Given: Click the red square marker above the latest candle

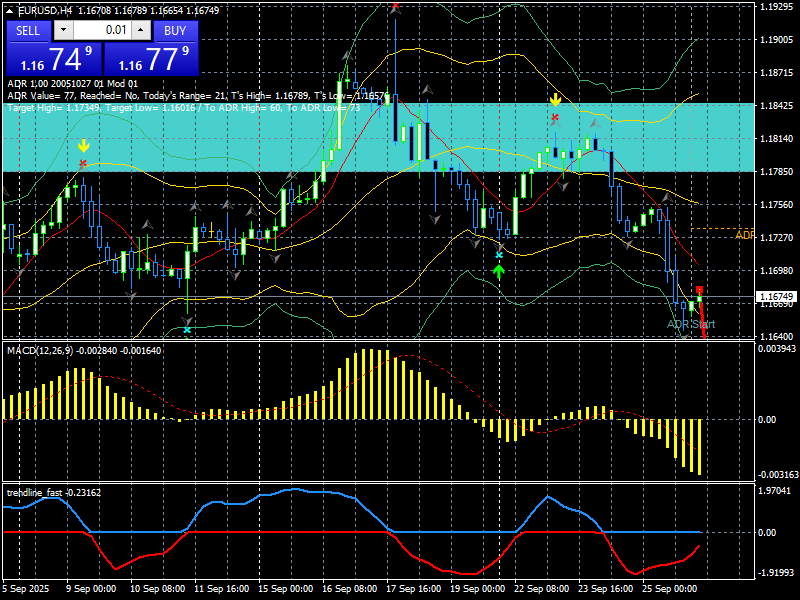Looking at the screenshot, I should pos(699,290).
